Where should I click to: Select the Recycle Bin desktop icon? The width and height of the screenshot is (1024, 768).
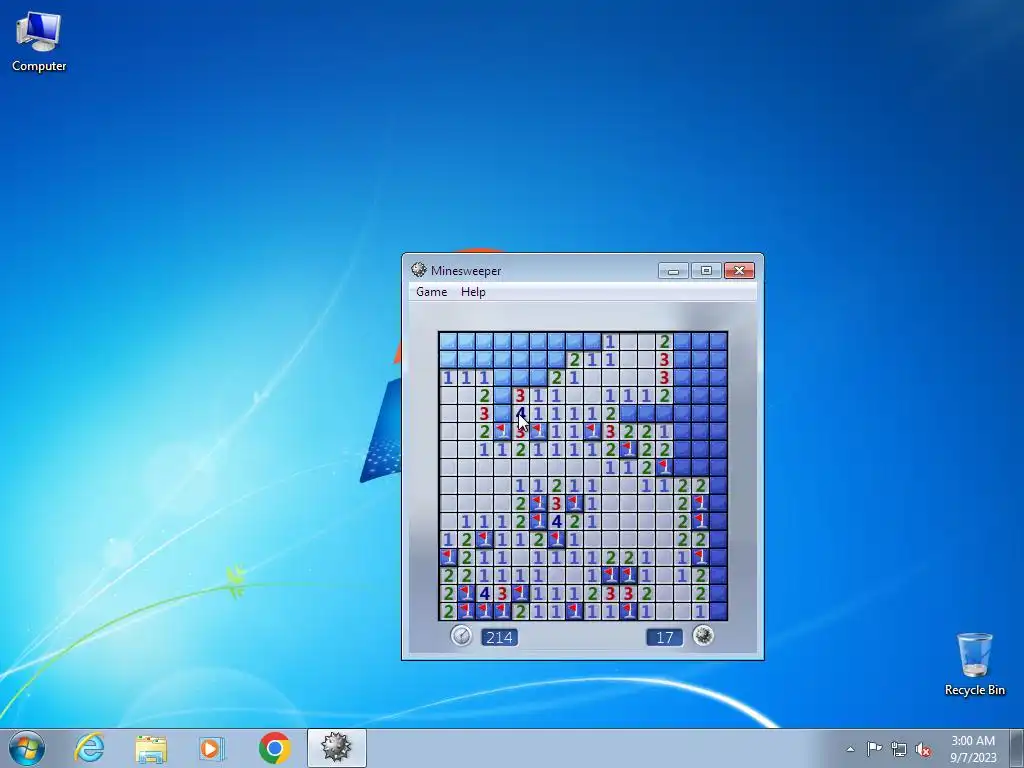pyautogui.click(x=974, y=664)
